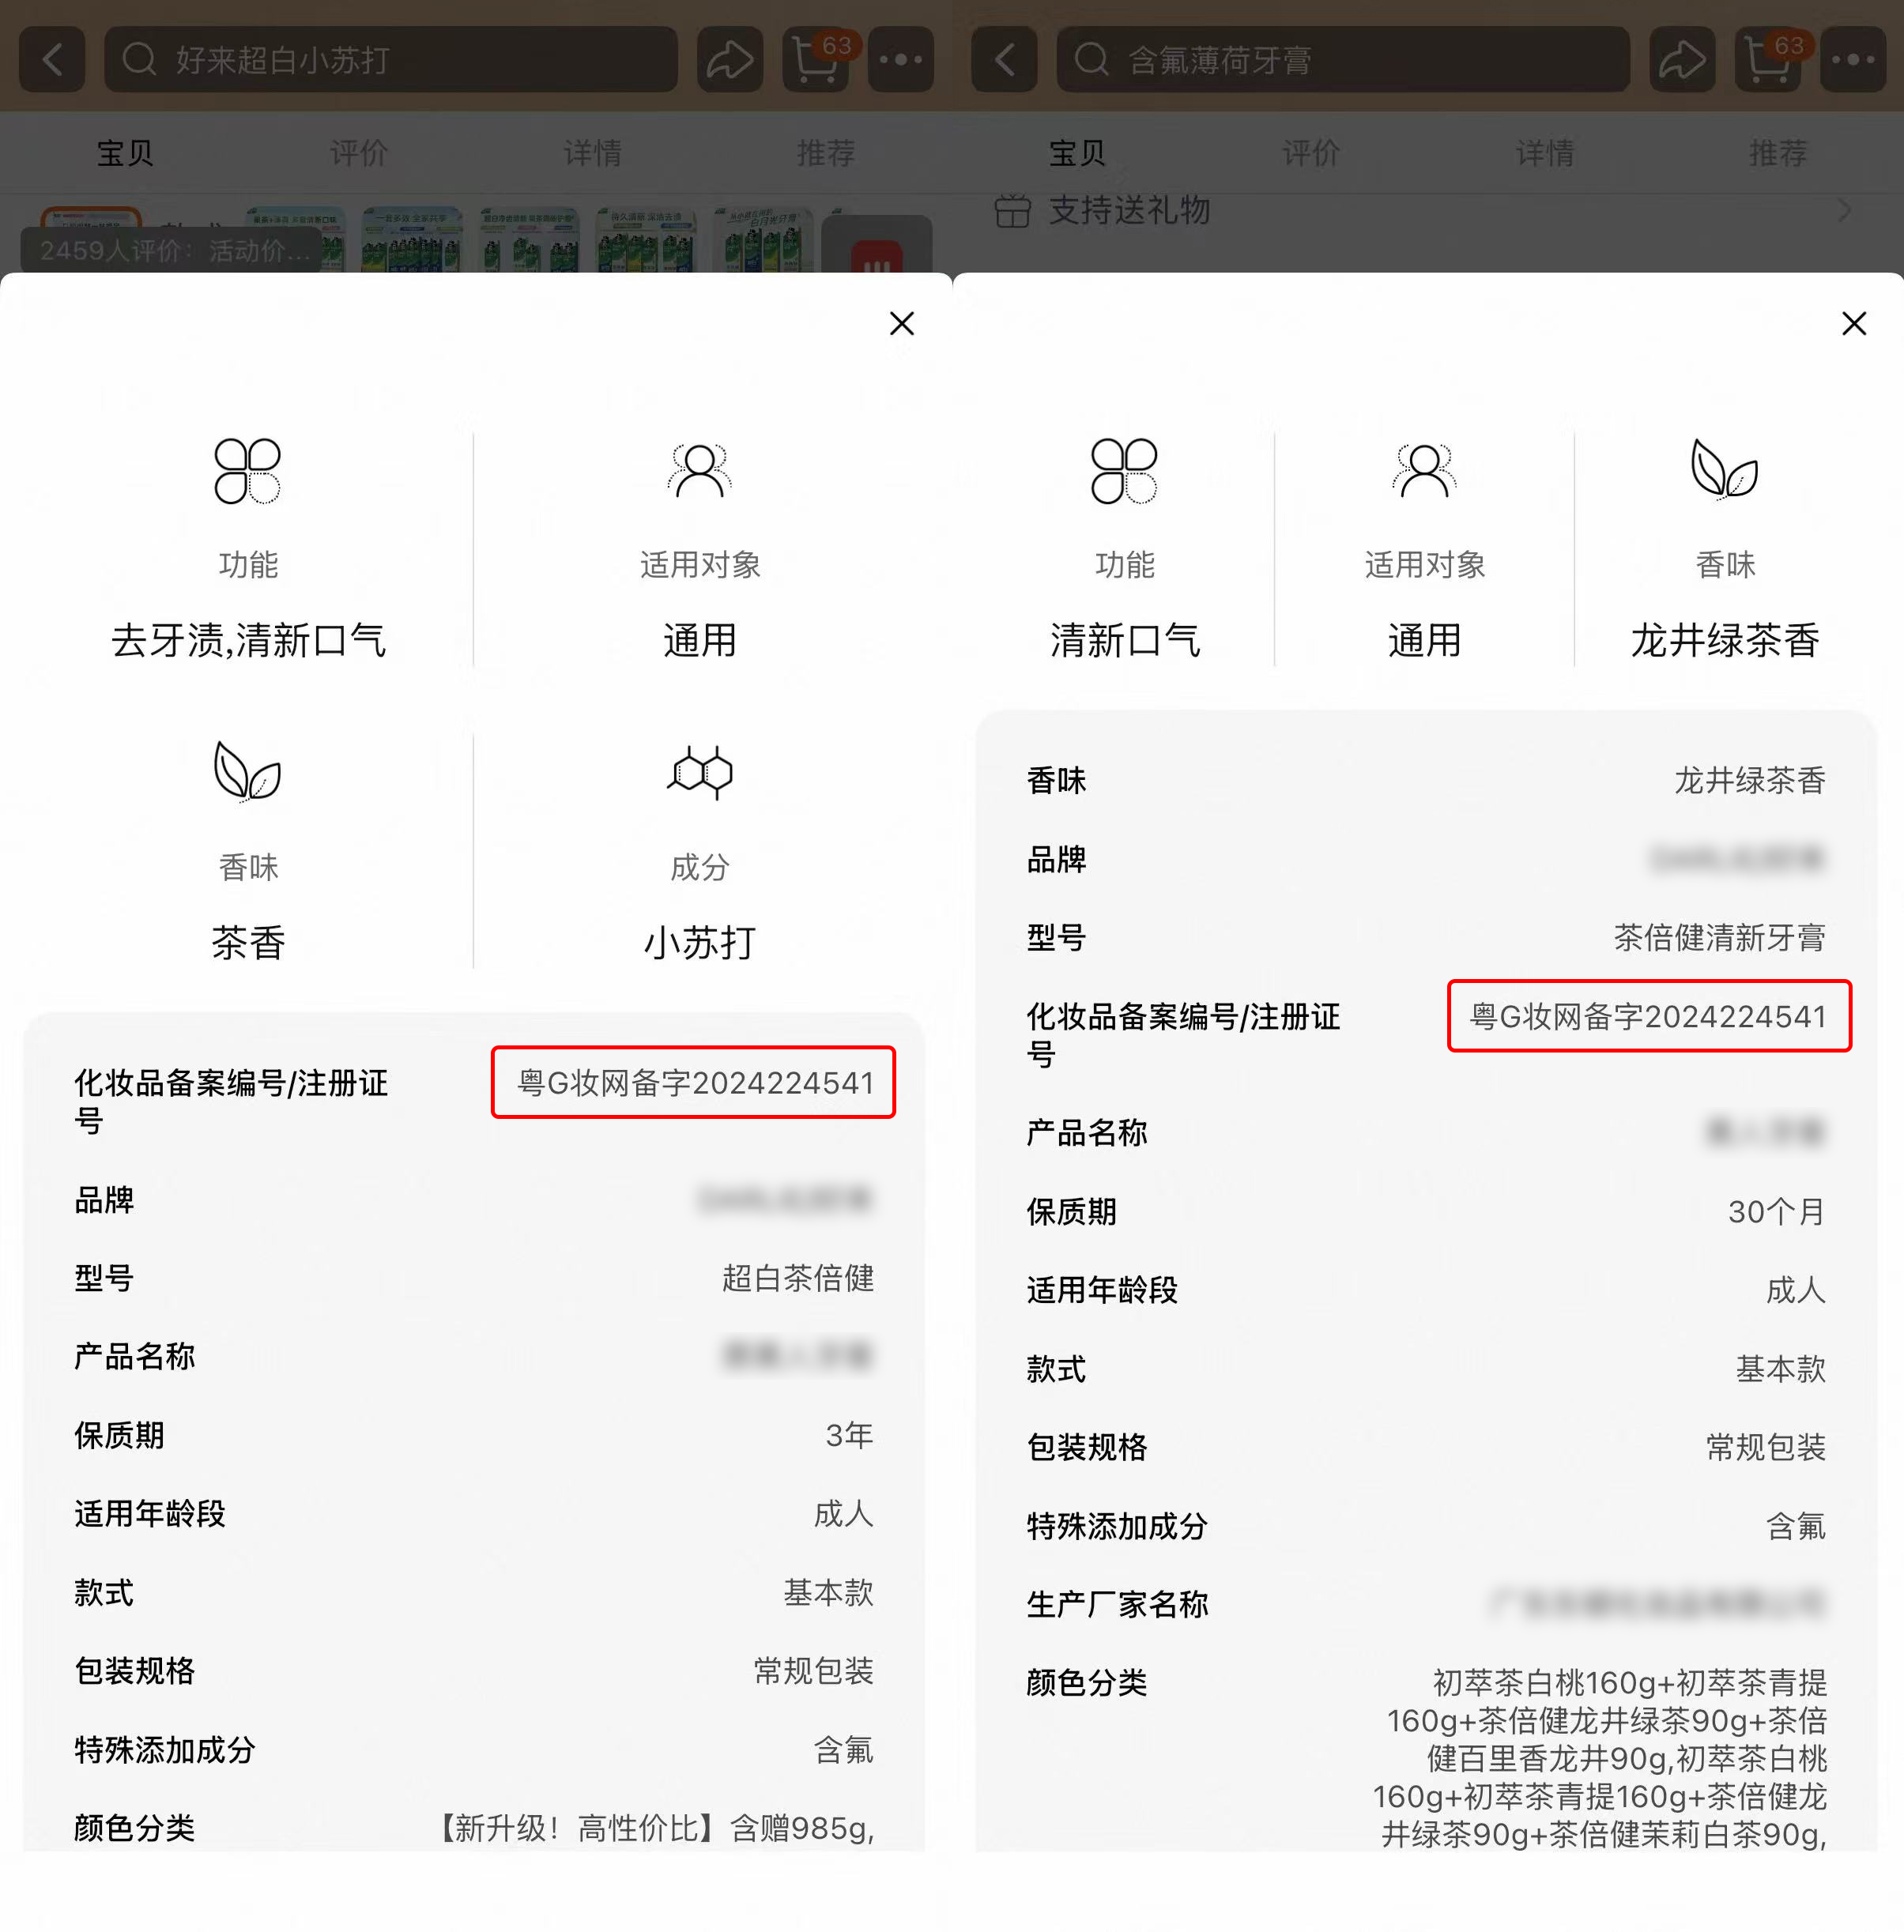Expand the 支持送礼物 row chevron
Image resolution: width=1904 pixels, height=1932 pixels.
1844,210
